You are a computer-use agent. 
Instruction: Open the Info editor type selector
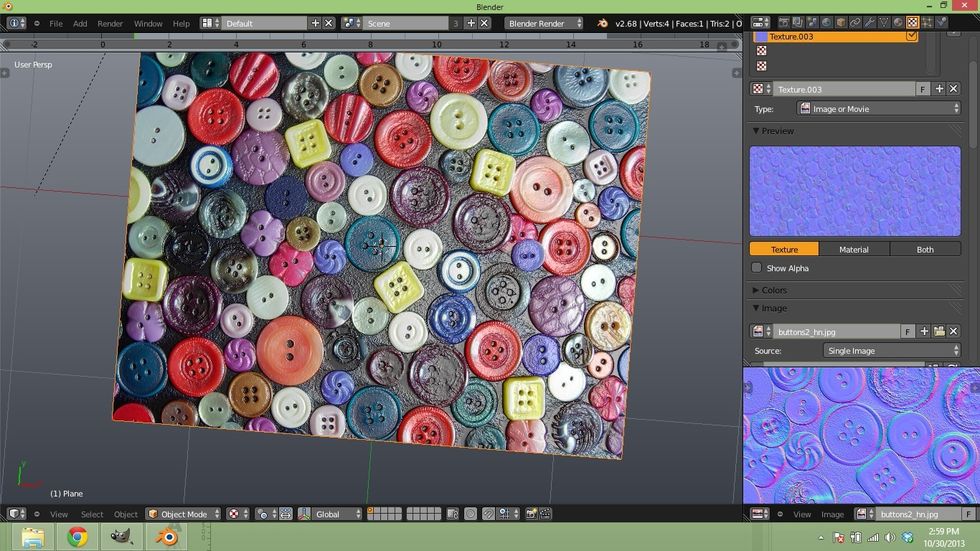pos(16,23)
